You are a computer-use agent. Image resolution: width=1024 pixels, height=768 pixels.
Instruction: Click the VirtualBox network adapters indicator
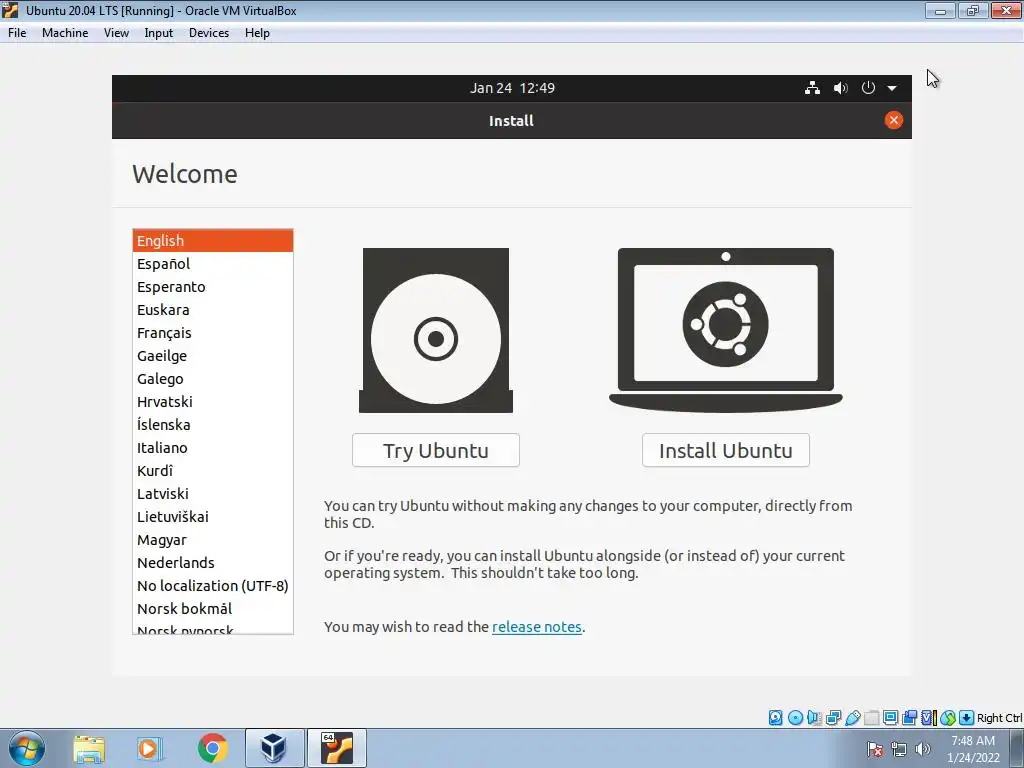(833, 718)
